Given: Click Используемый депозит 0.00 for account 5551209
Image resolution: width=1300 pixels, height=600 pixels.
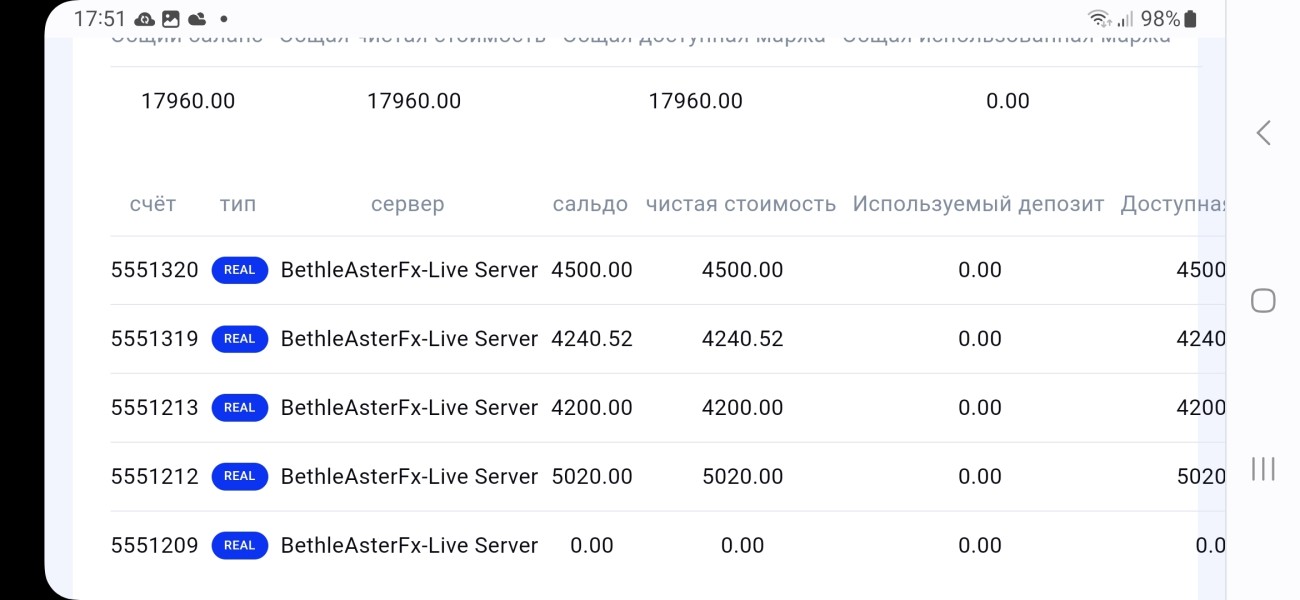Looking at the screenshot, I should [x=980, y=545].
